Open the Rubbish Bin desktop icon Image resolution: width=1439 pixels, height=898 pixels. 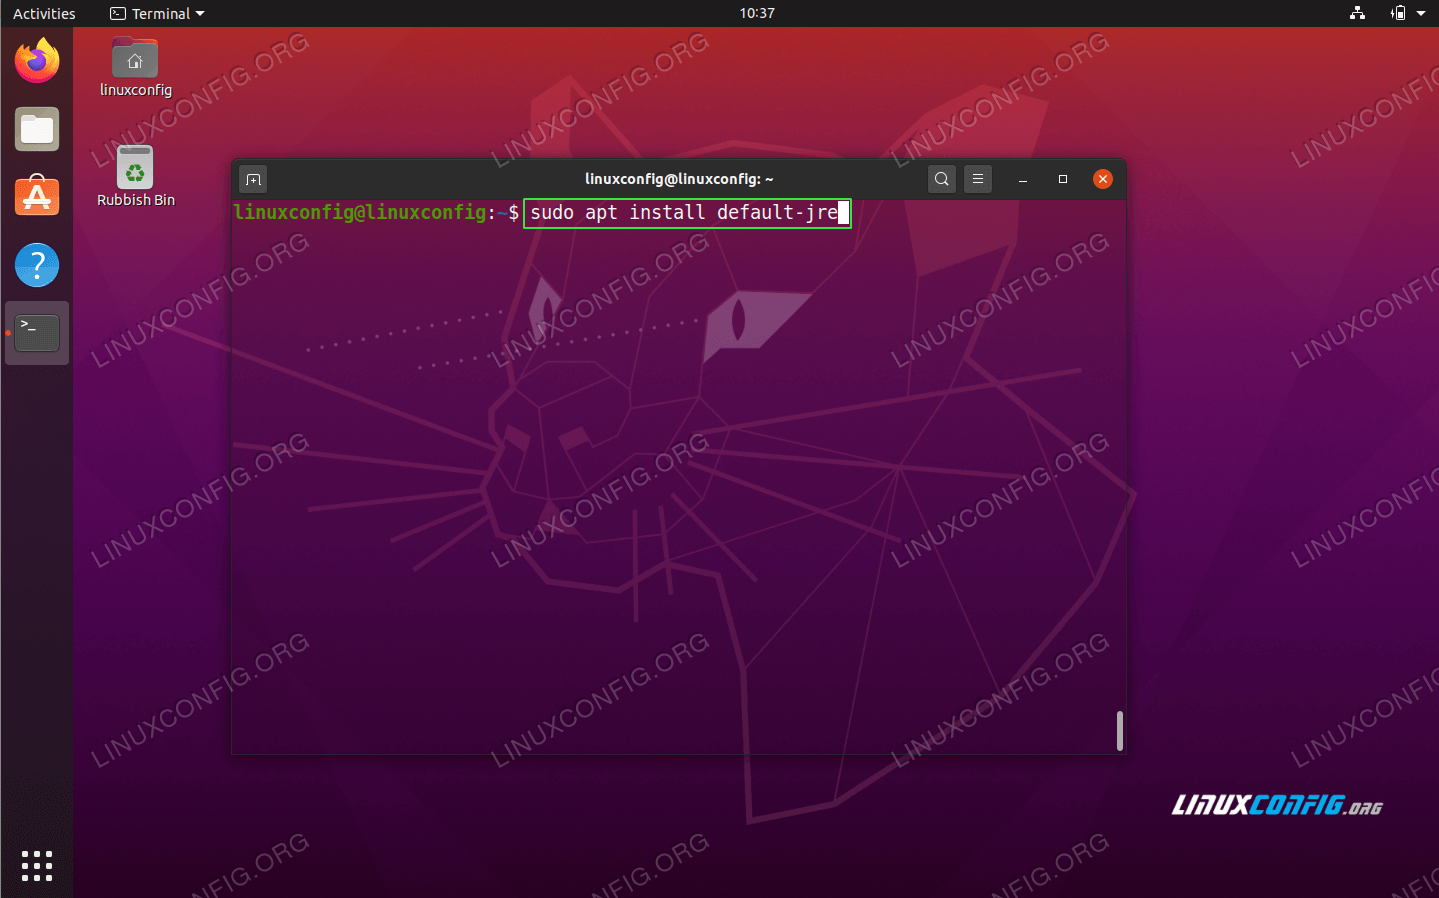(135, 177)
